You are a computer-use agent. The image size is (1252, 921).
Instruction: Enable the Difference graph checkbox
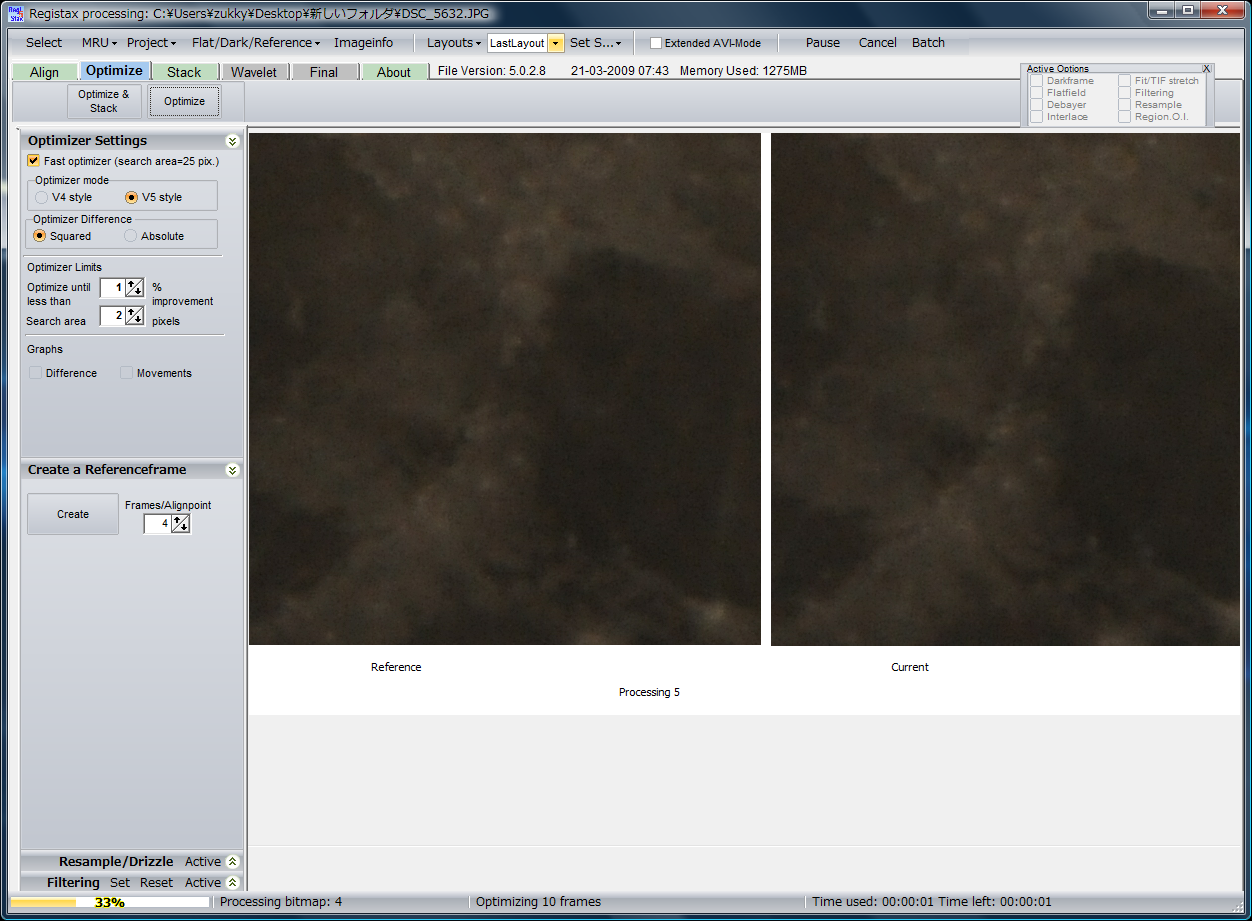36,373
